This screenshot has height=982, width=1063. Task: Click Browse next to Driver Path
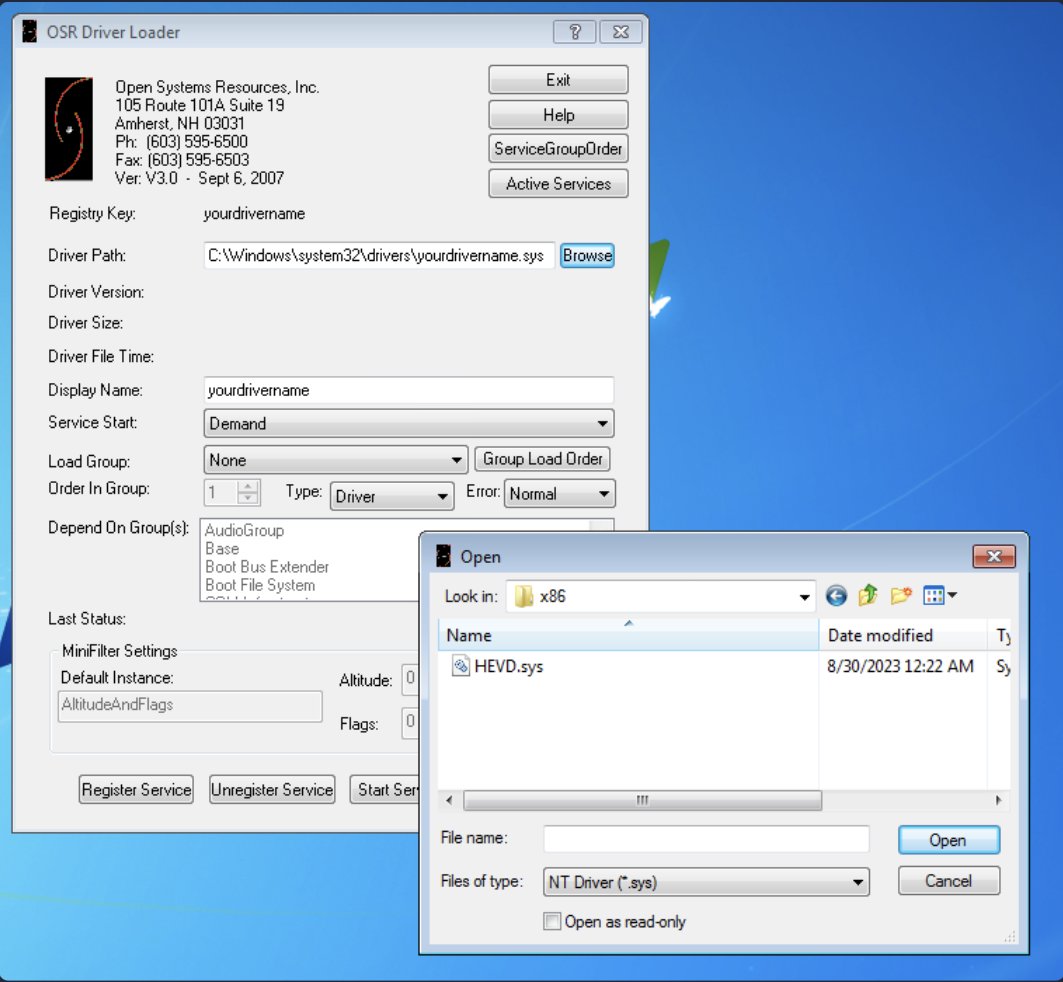coord(587,255)
